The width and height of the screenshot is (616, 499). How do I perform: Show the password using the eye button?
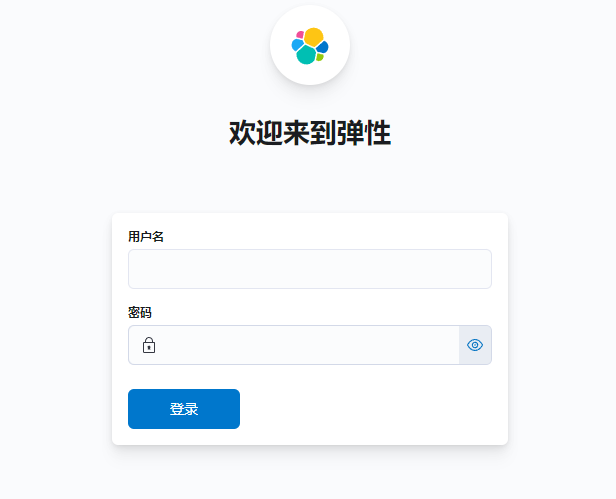(x=475, y=345)
